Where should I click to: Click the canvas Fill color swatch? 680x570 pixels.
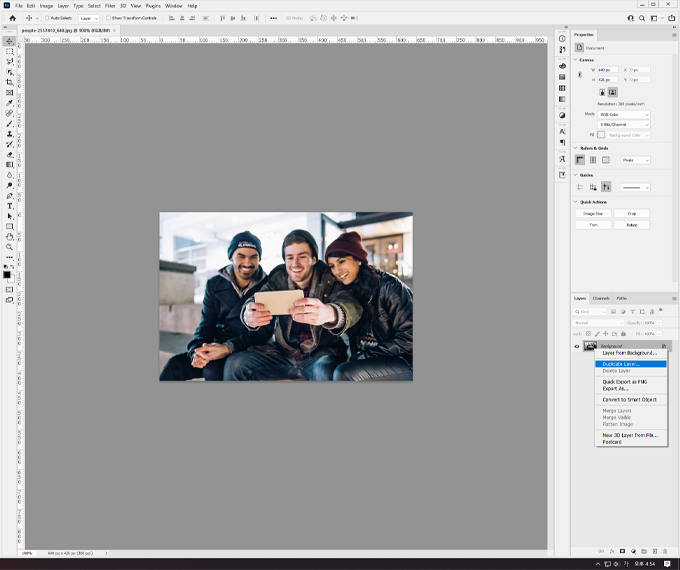pyautogui.click(x=601, y=135)
